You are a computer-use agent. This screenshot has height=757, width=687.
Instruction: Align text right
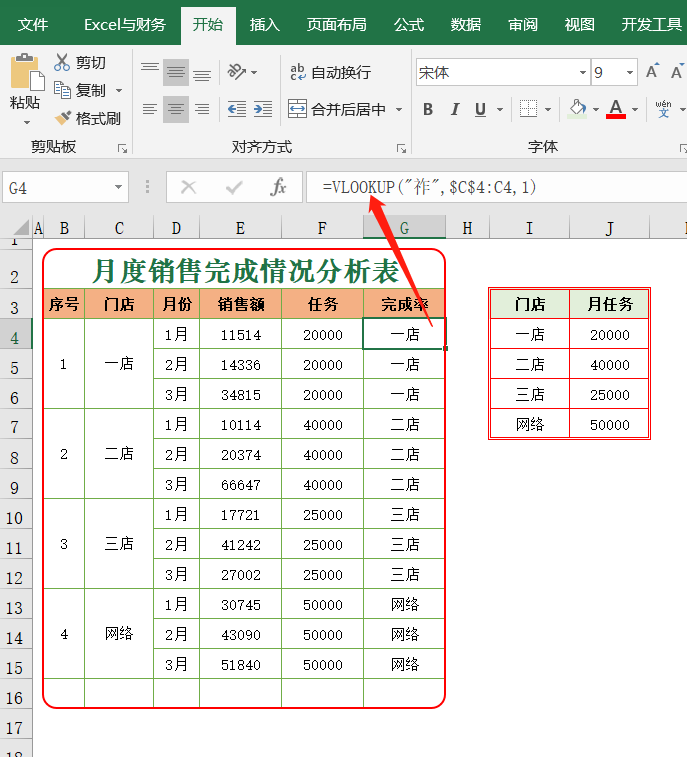[x=202, y=110]
